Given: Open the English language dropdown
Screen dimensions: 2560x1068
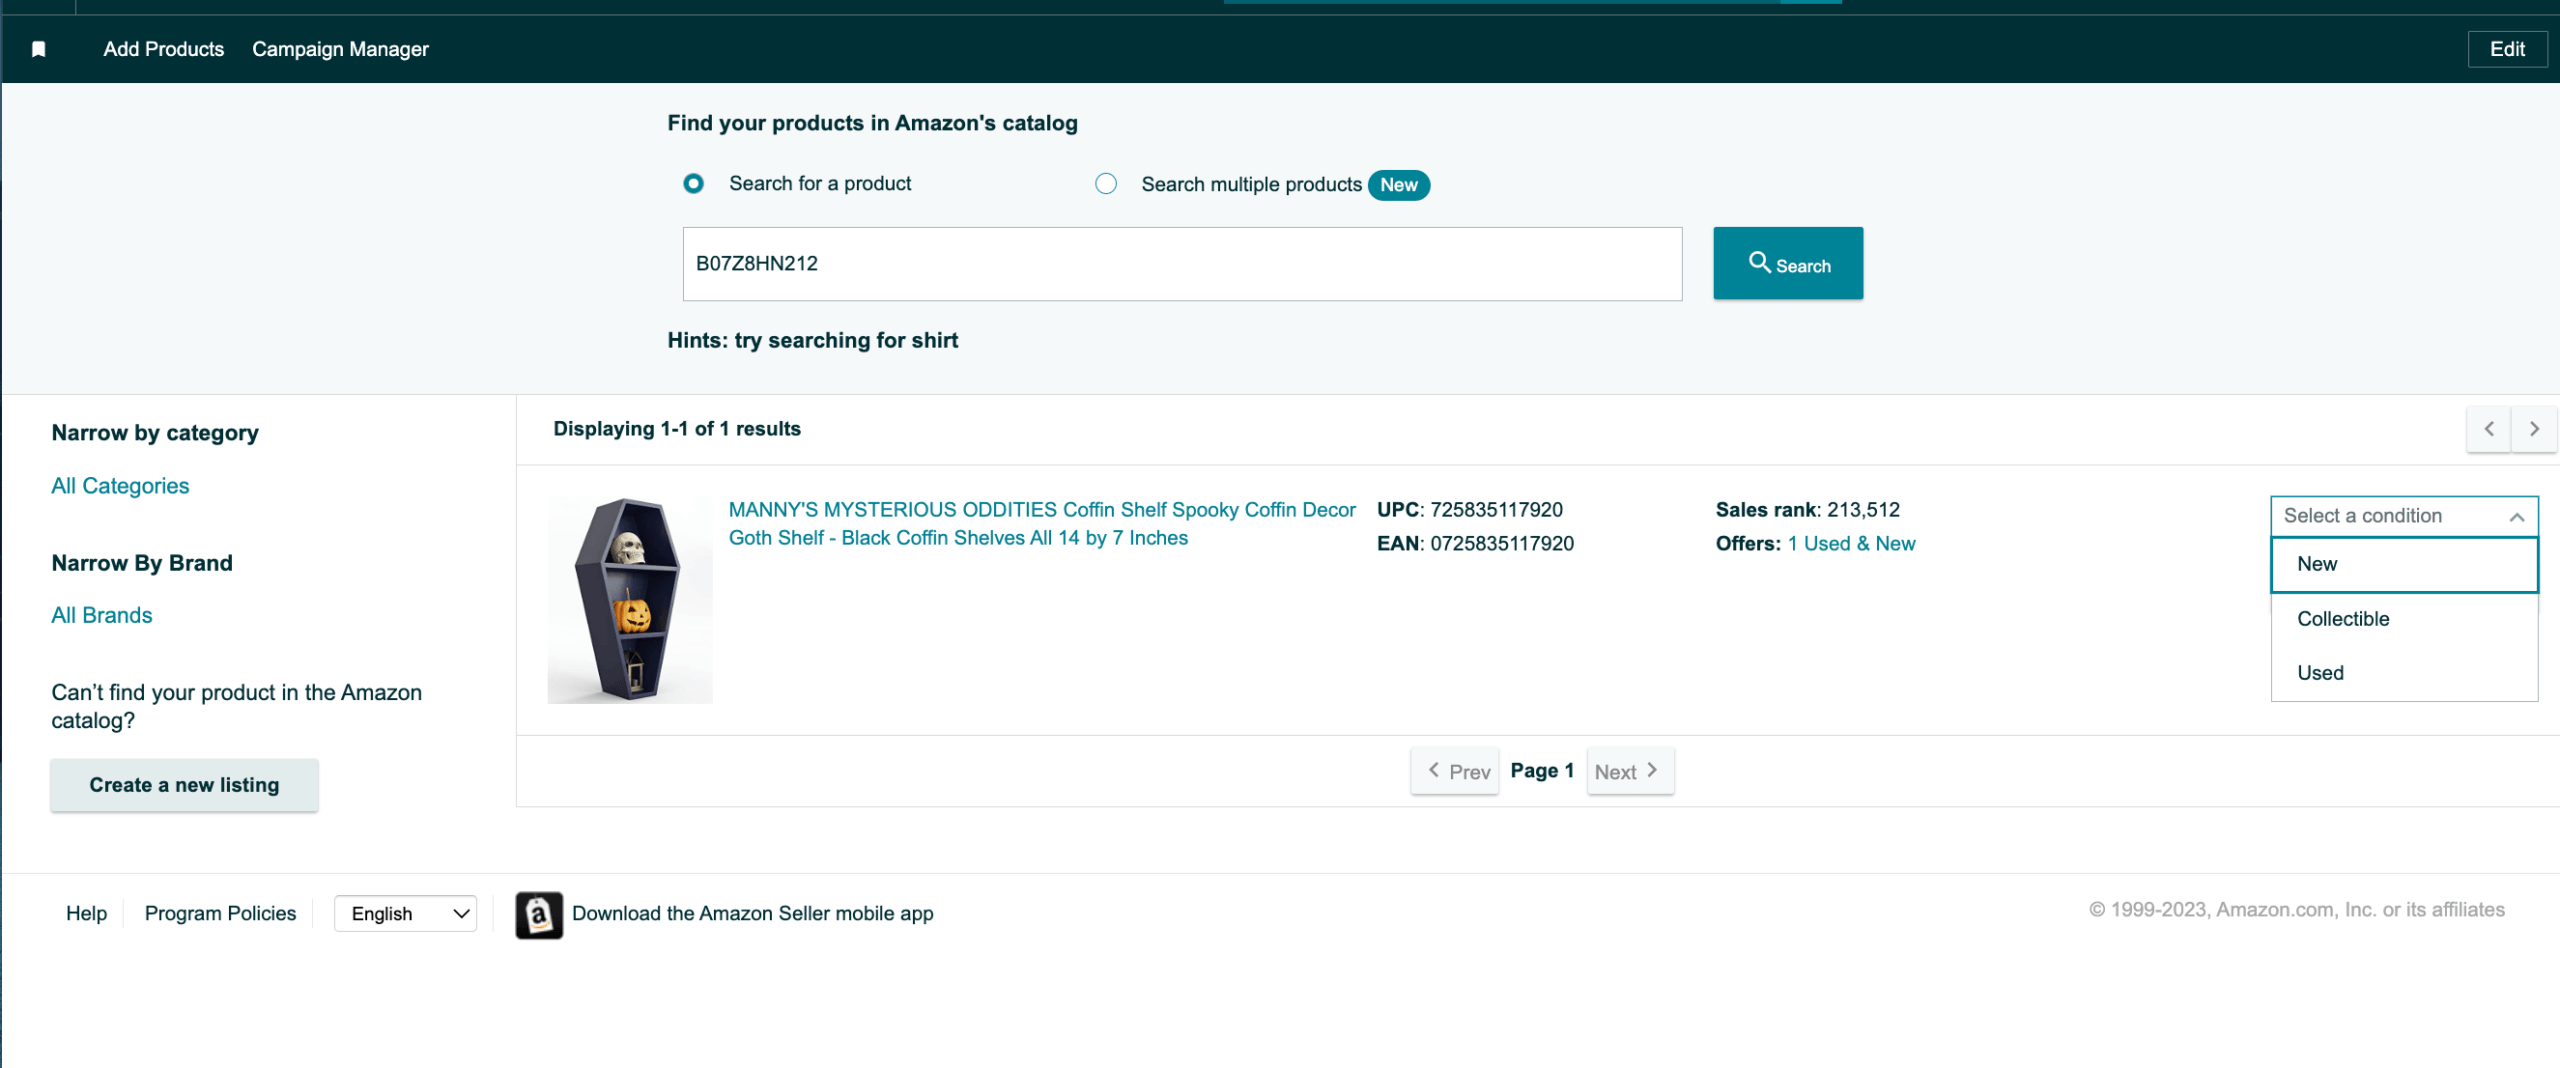Looking at the screenshot, I should pos(405,913).
